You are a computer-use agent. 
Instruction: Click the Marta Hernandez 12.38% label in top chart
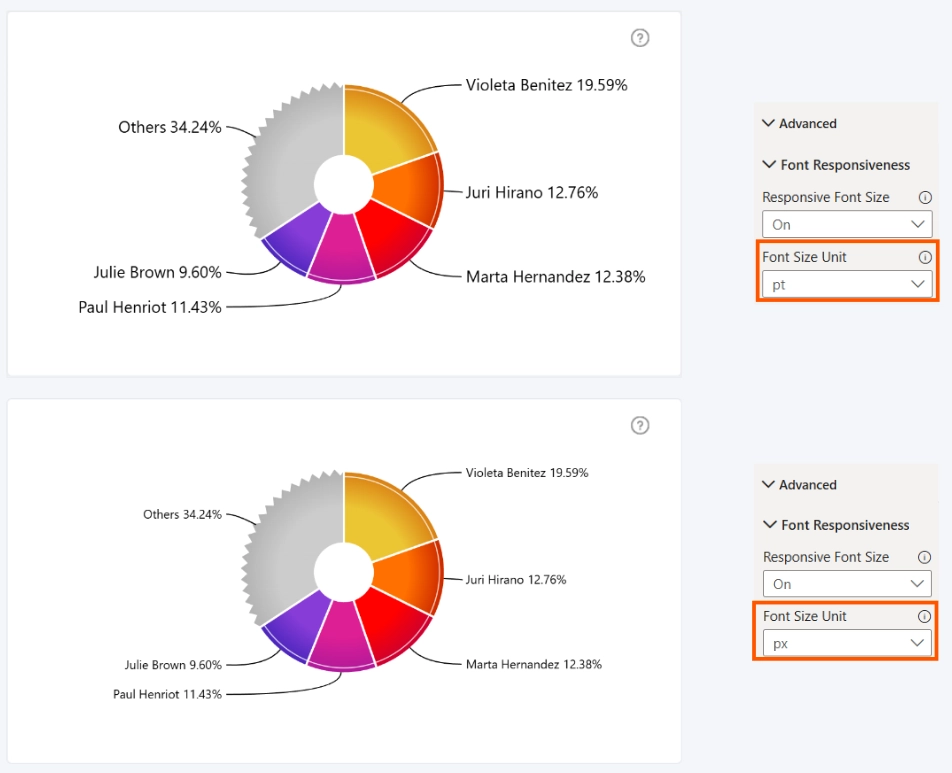coord(556,277)
